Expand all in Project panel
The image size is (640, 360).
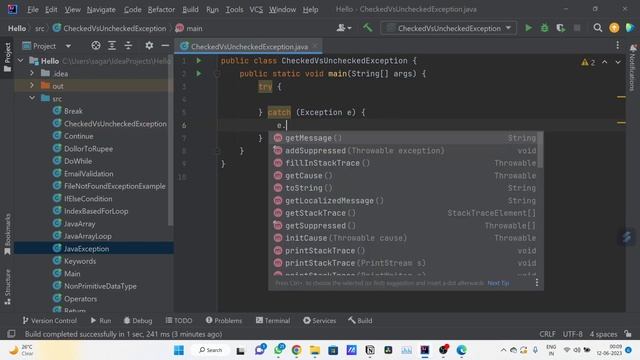tap(112, 46)
